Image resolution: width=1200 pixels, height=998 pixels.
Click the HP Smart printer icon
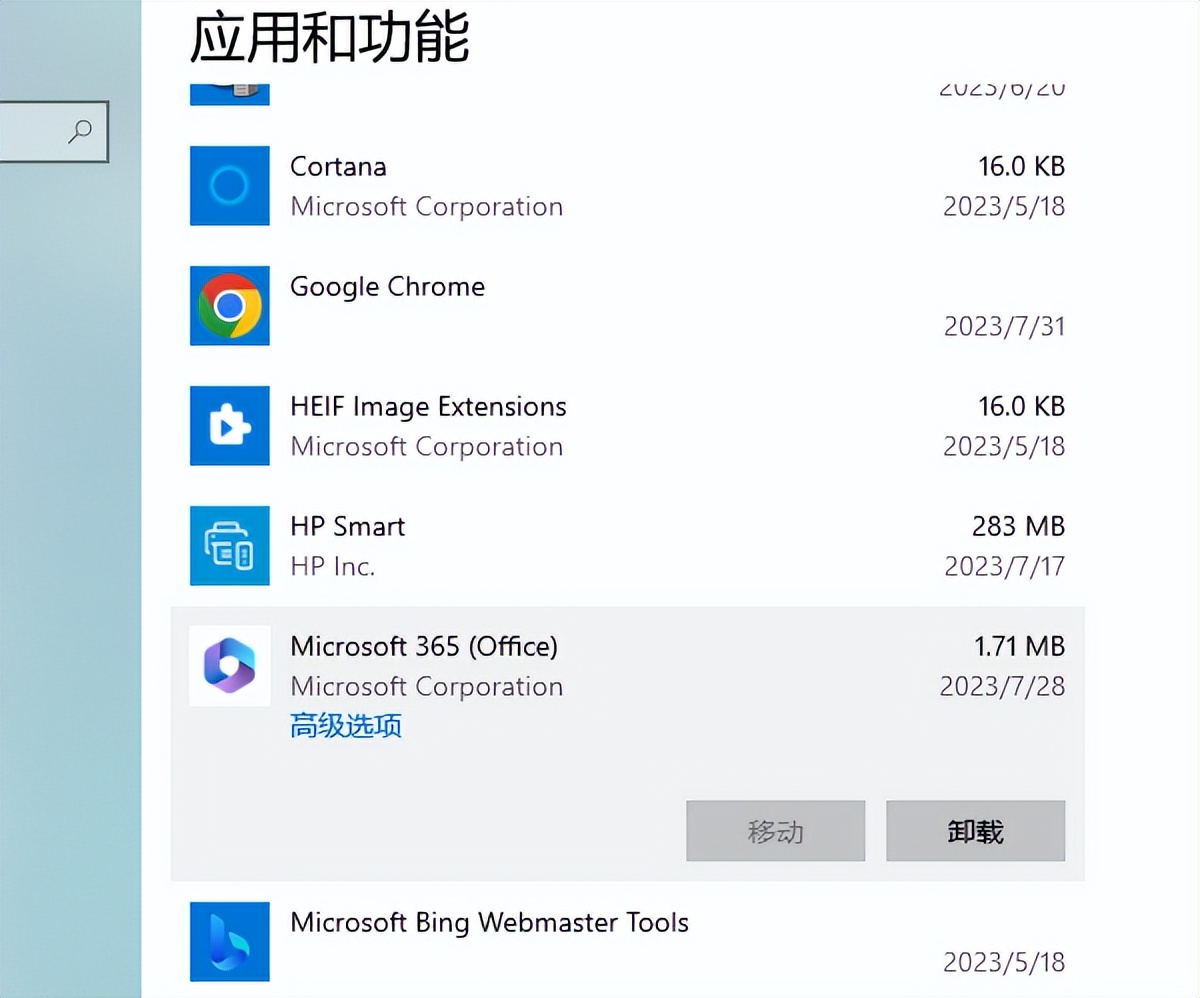coord(229,546)
